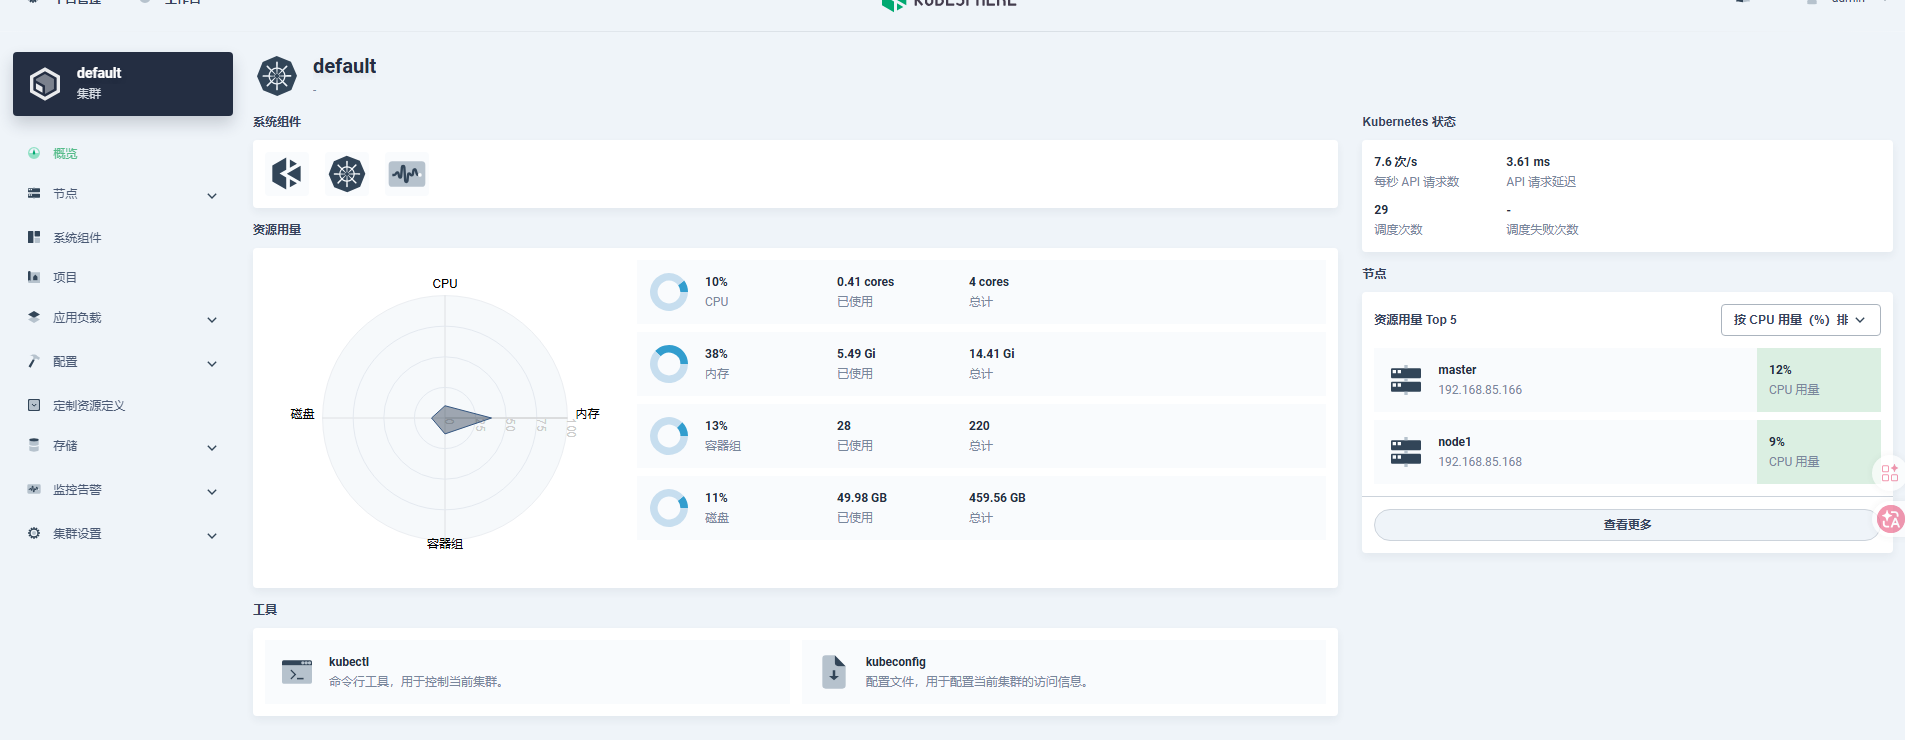Select 系统组件 in the sidebar
This screenshot has width=1905, height=740.
[x=77, y=238]
